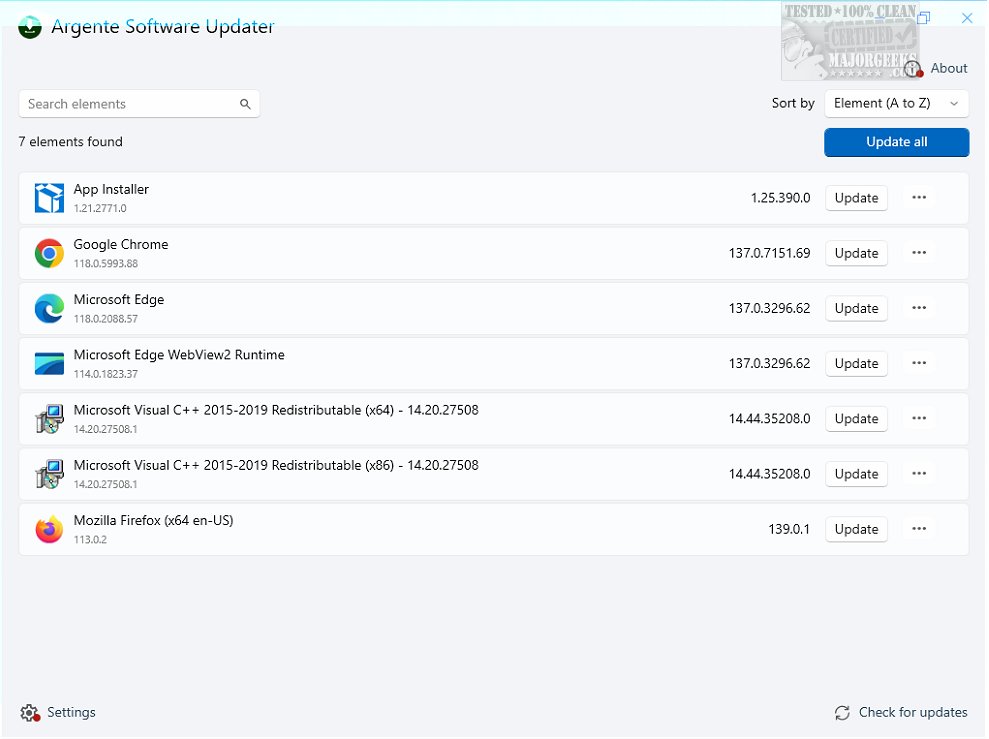989x739 pixels.
Task: Select Mozilla Firefox (x64 en-US) name
Action: [153, 521]
